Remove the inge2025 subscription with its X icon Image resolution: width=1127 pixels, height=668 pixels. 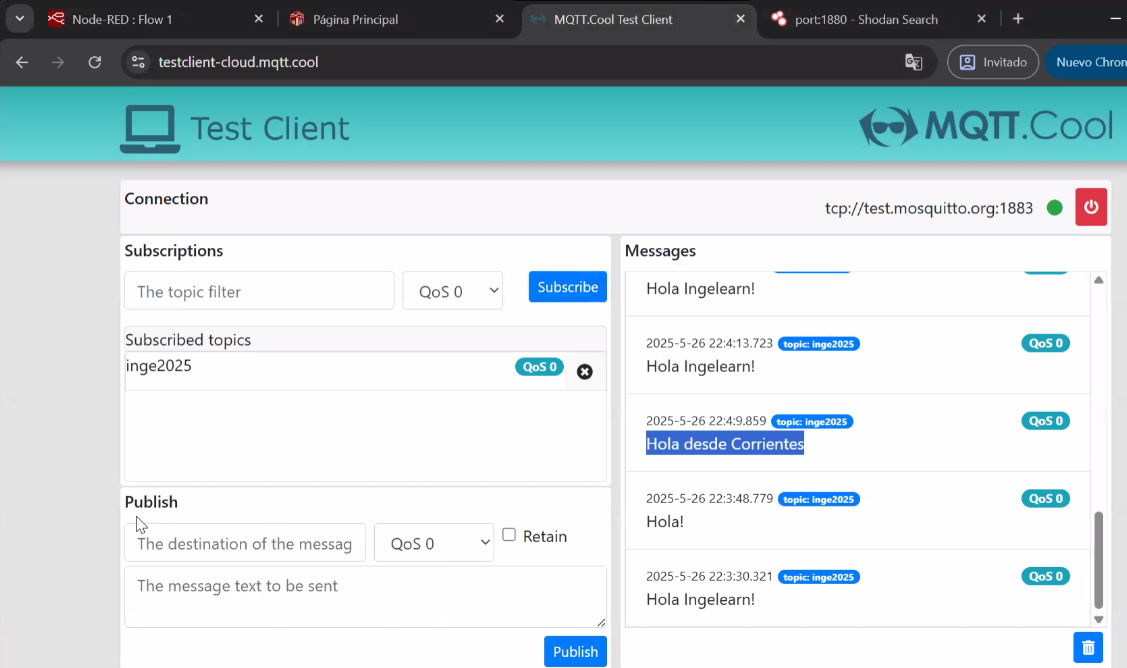(584, 372)
